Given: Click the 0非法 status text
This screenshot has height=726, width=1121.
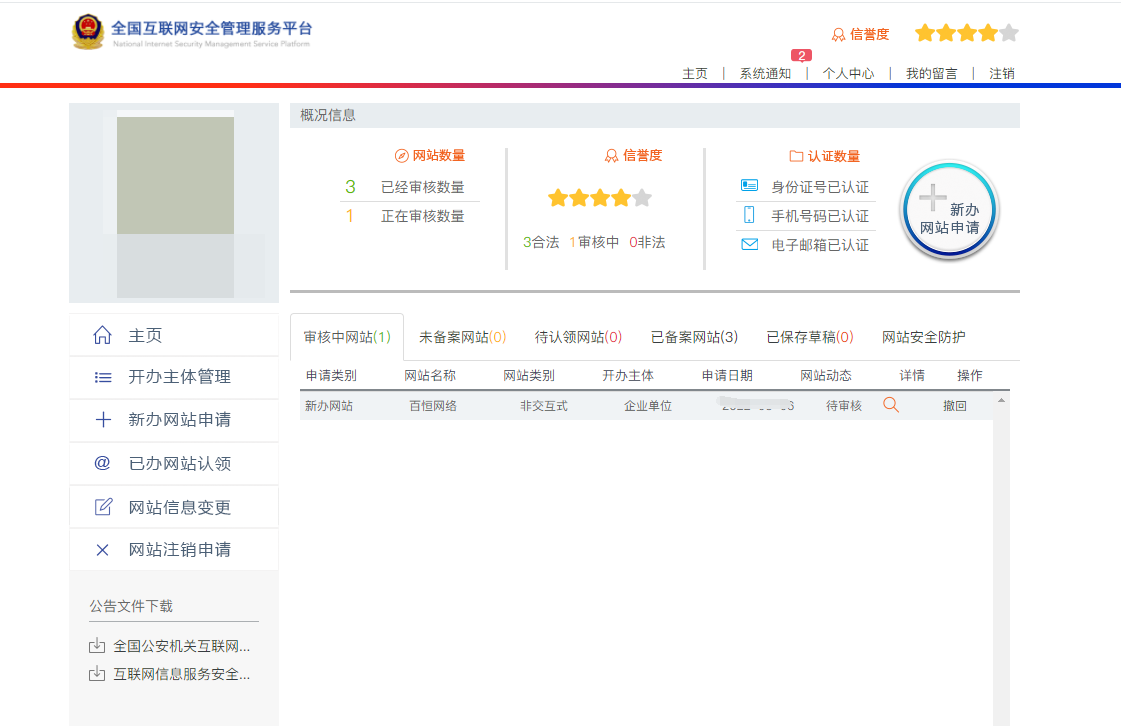Looking at the screenshot, I should [x=647, y=242].
